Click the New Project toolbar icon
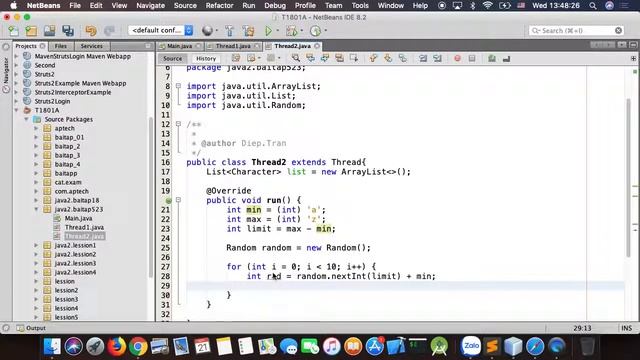The image size is (640, 360). 31,31
